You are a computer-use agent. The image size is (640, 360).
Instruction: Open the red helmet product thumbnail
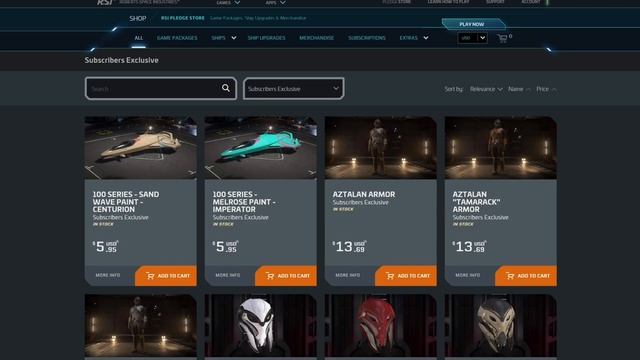pyautogui.click(x=380, y=326)
